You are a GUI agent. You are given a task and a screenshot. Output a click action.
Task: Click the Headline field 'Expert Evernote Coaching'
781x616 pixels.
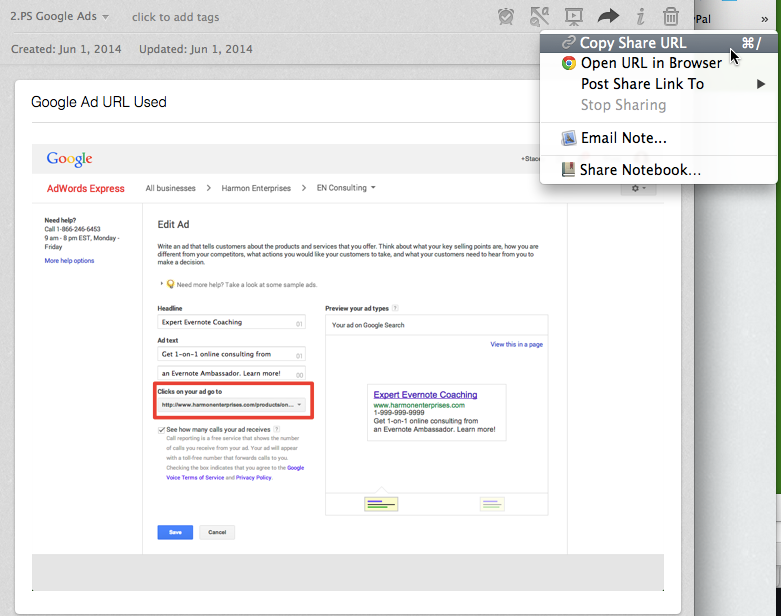[231, 322]
